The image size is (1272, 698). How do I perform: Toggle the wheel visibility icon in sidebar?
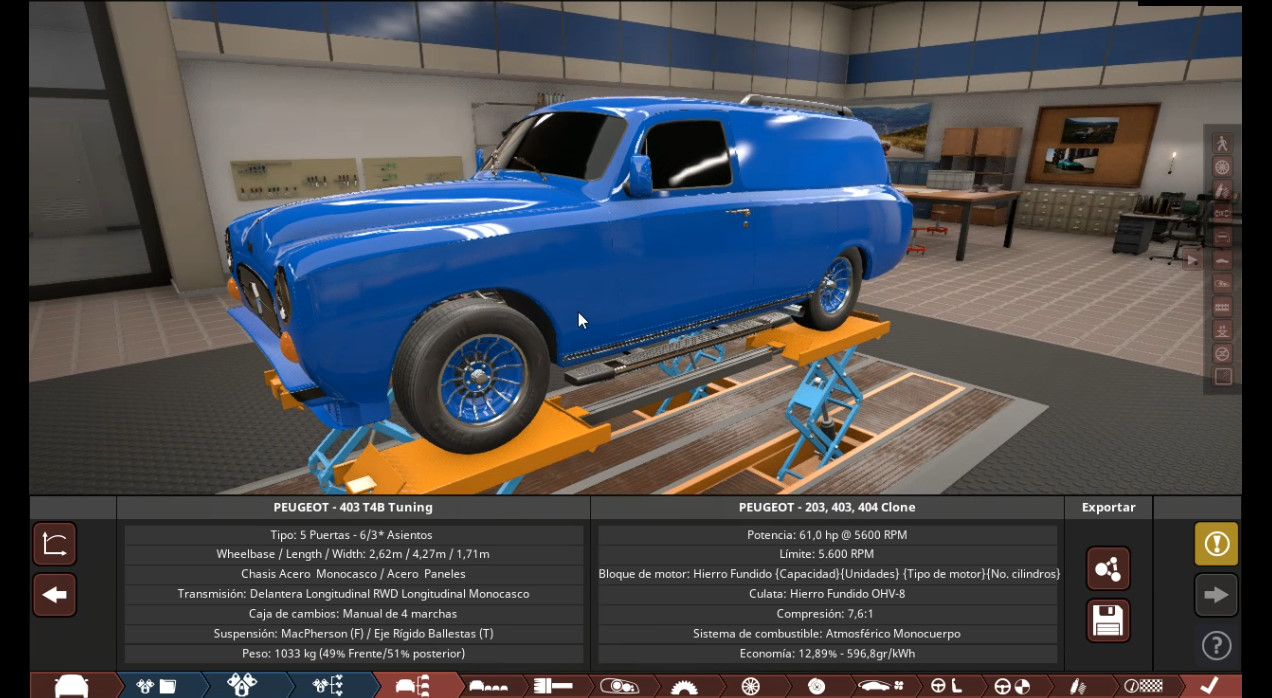tap(1222, 167)
